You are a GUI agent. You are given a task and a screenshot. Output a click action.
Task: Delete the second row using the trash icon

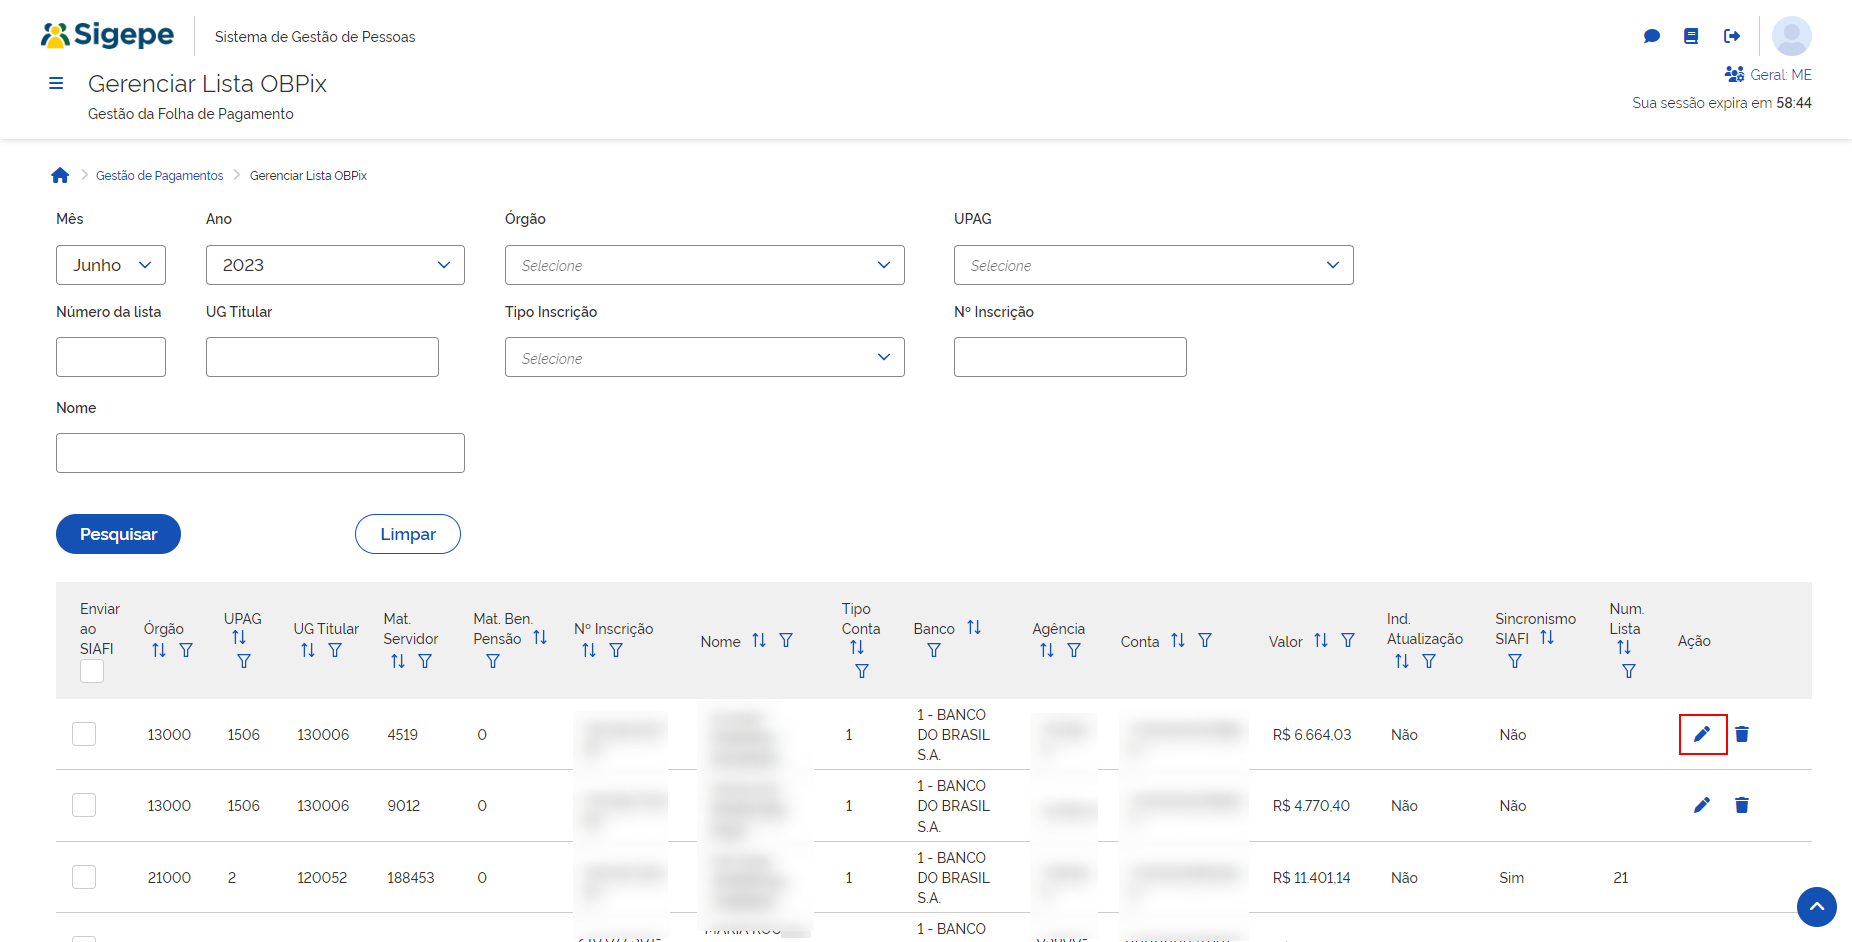pos(1742,804)
